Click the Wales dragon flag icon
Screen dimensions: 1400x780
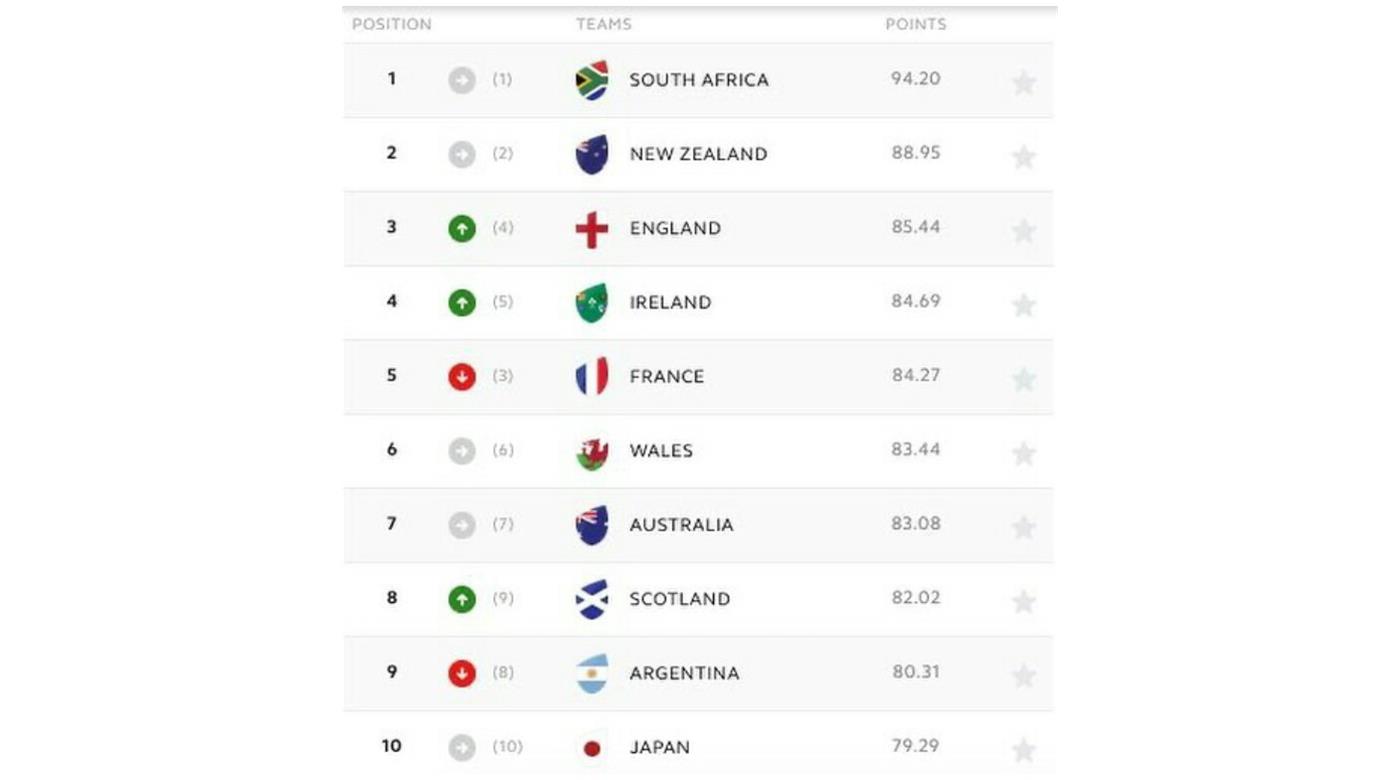(591, 450)
